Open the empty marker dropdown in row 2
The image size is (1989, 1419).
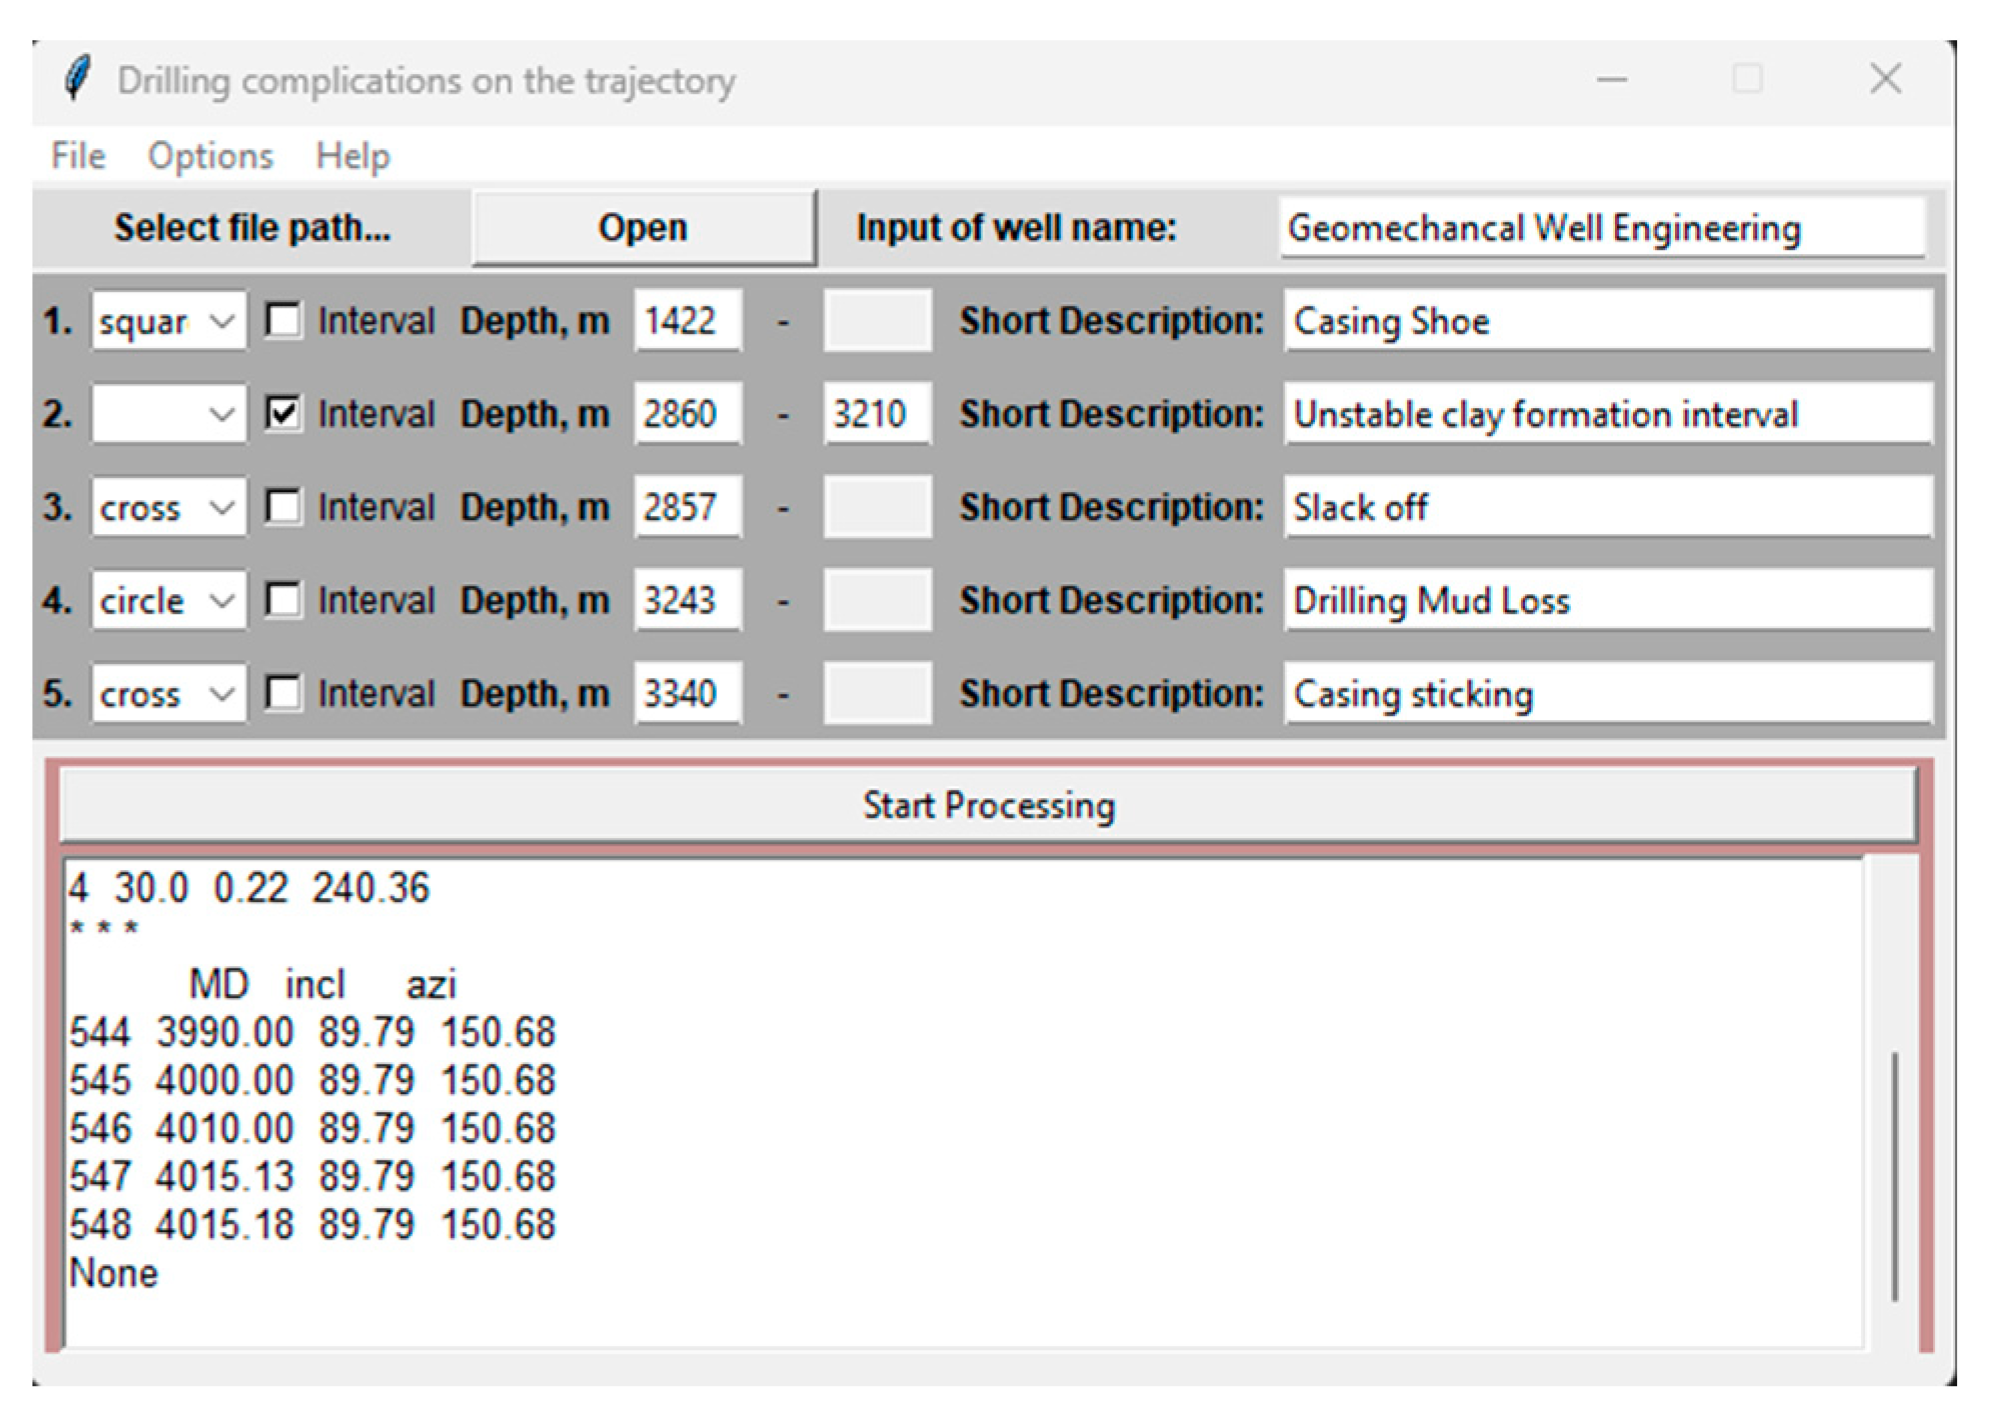click(221, 414)
